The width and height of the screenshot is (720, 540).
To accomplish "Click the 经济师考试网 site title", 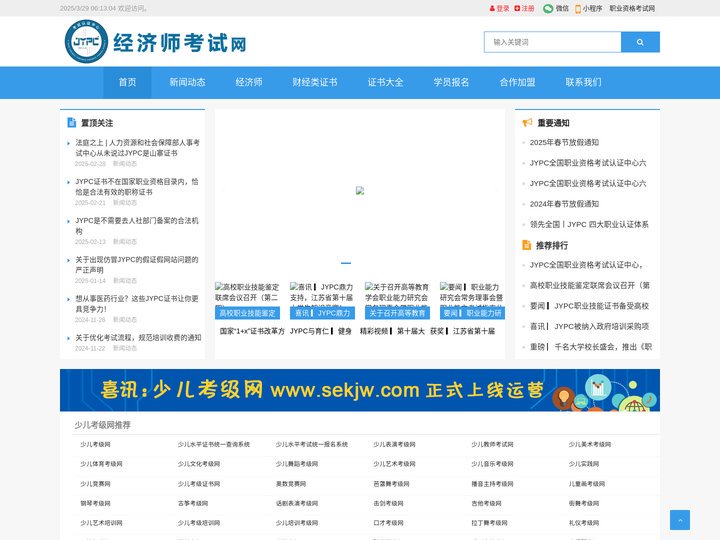I will tap(180, 43).
